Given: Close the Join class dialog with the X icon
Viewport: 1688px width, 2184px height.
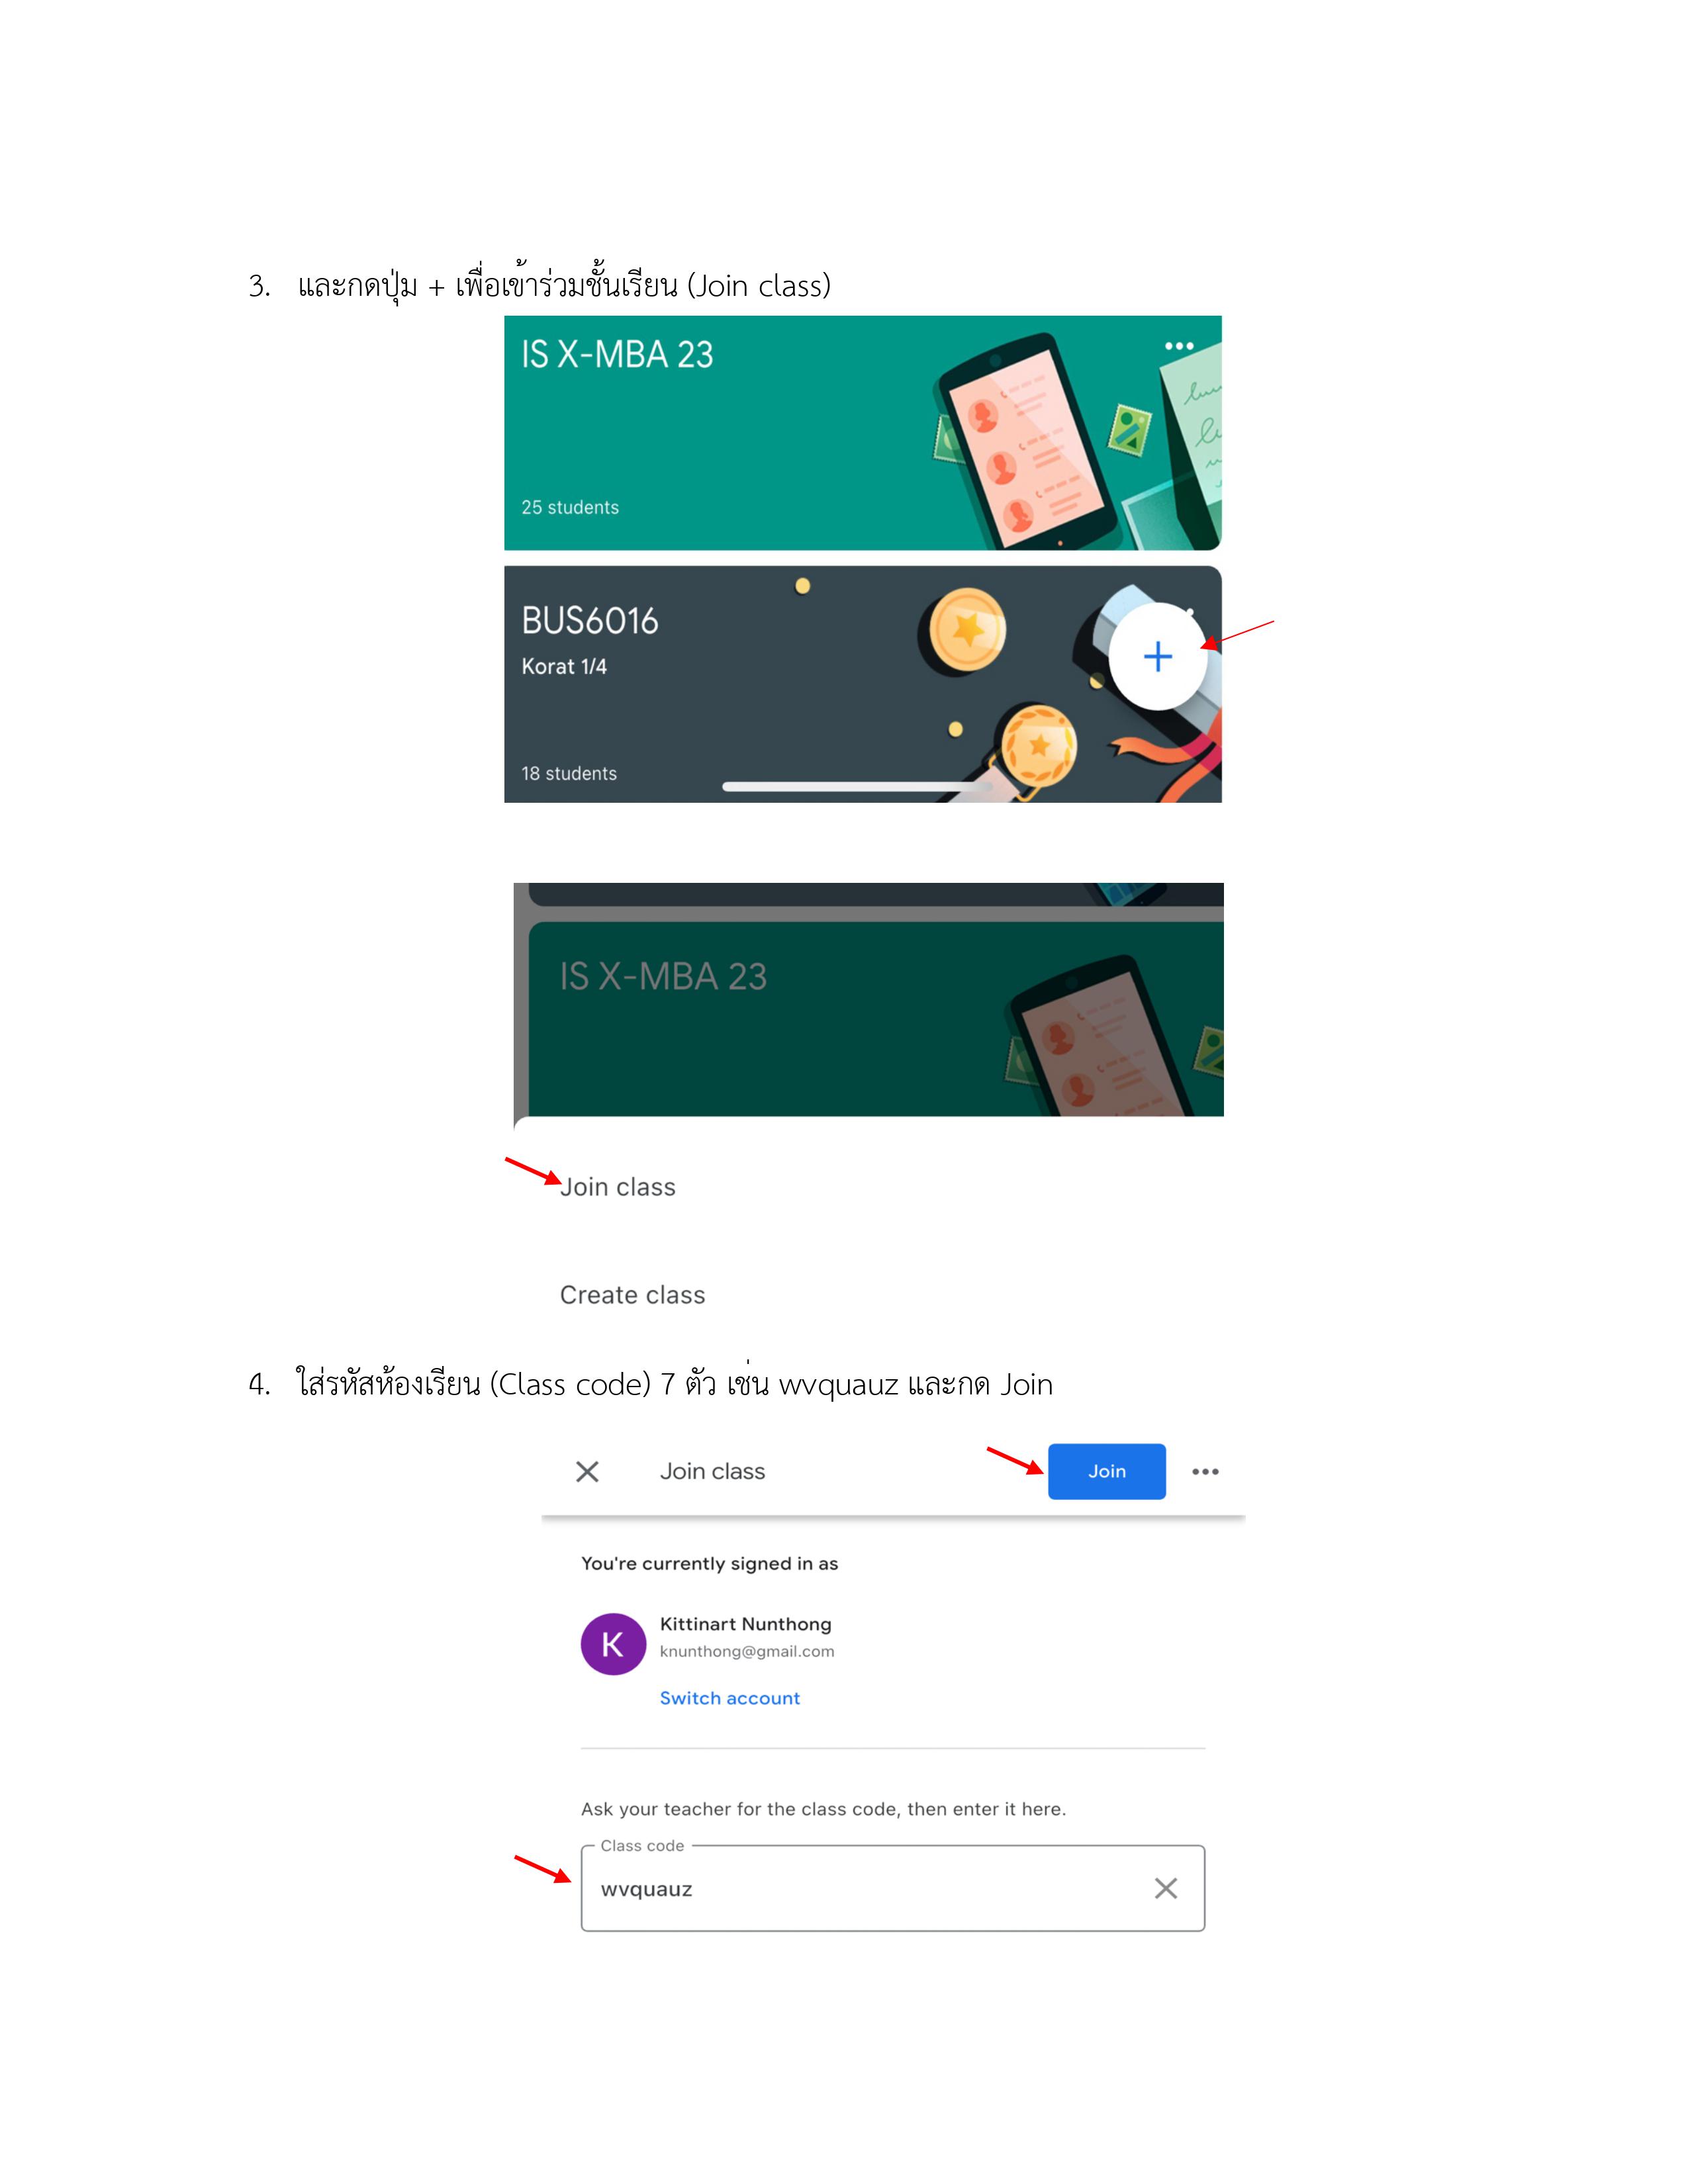Looking at the screenshot, I should coord(587,1471).
